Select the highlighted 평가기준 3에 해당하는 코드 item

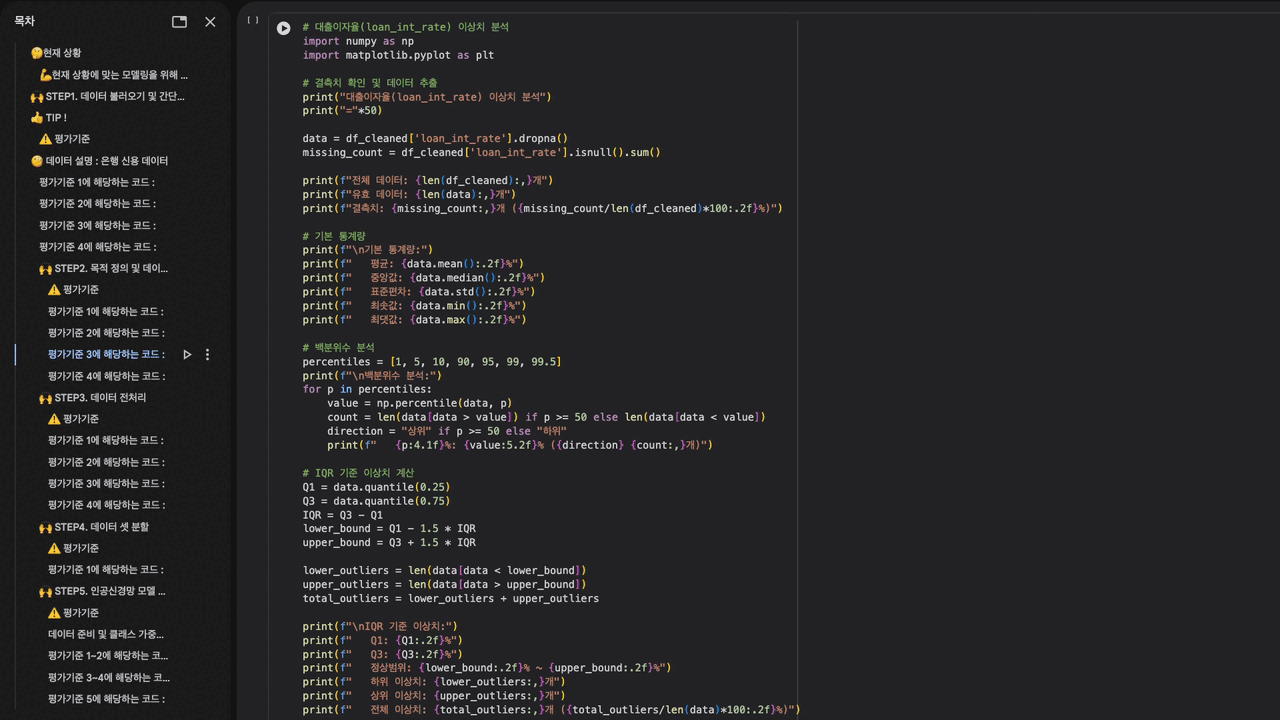coord(106,354)
